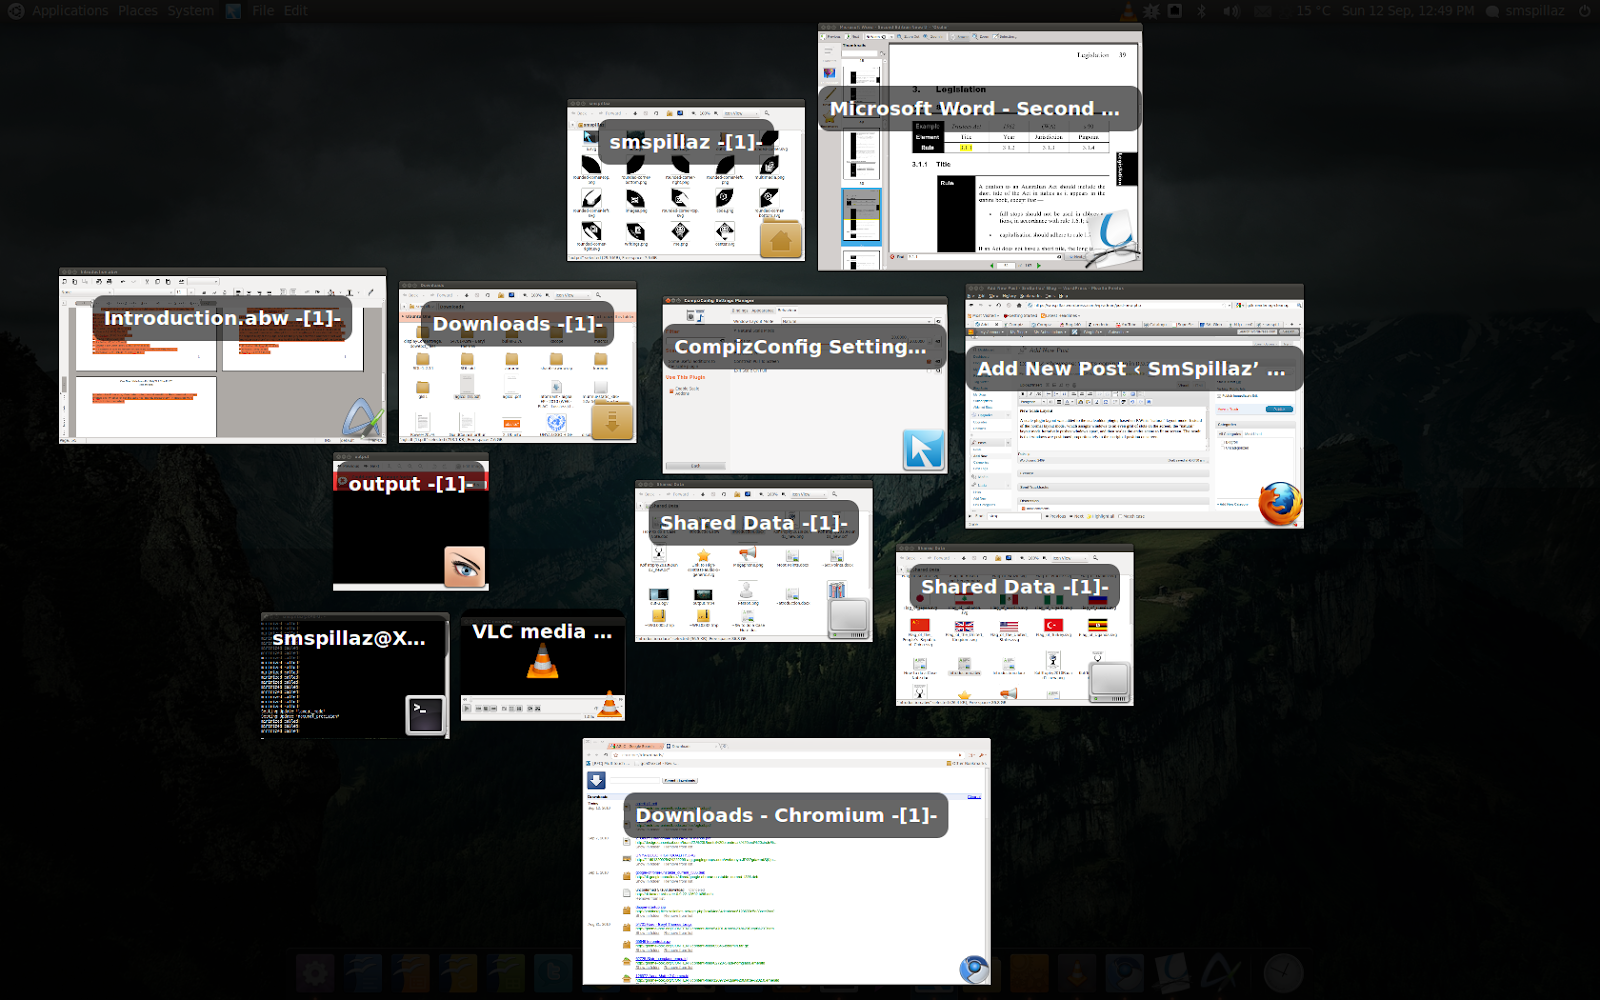Viewport: 1600px width, 1000px height.
Task: Open the mail envelope indicator in top panel
Action: pyautogui.click(x=1263, y=11)
